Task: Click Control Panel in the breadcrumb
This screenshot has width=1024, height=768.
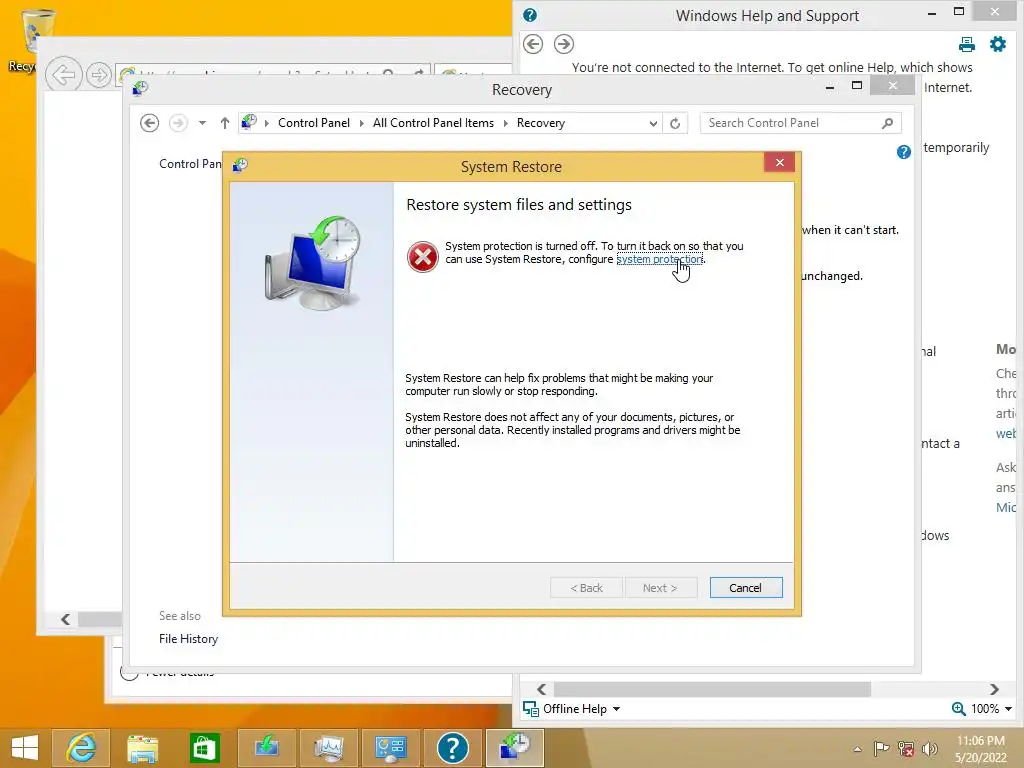Action: (313, 123)
